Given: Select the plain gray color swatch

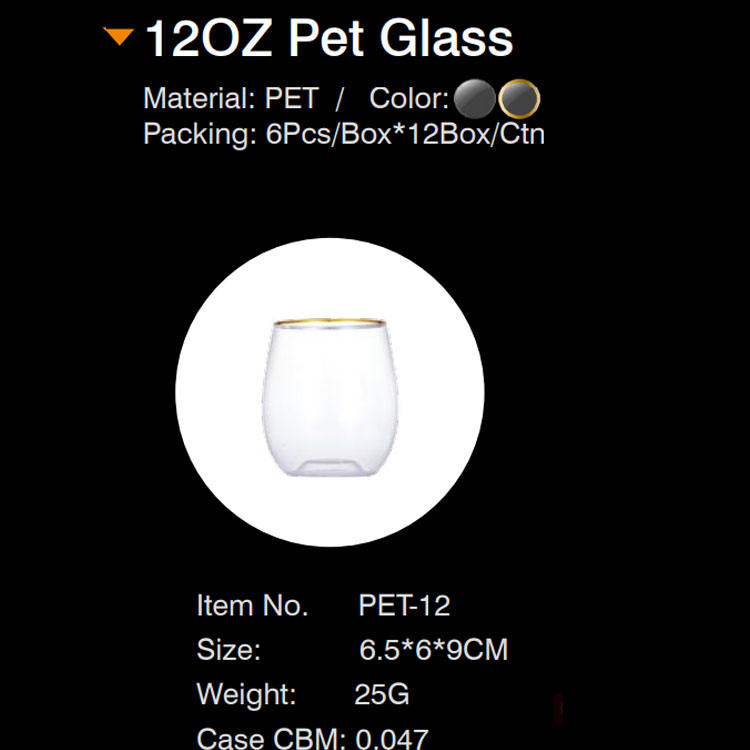Looking at the screenshot, I should (x=474, y=99).
